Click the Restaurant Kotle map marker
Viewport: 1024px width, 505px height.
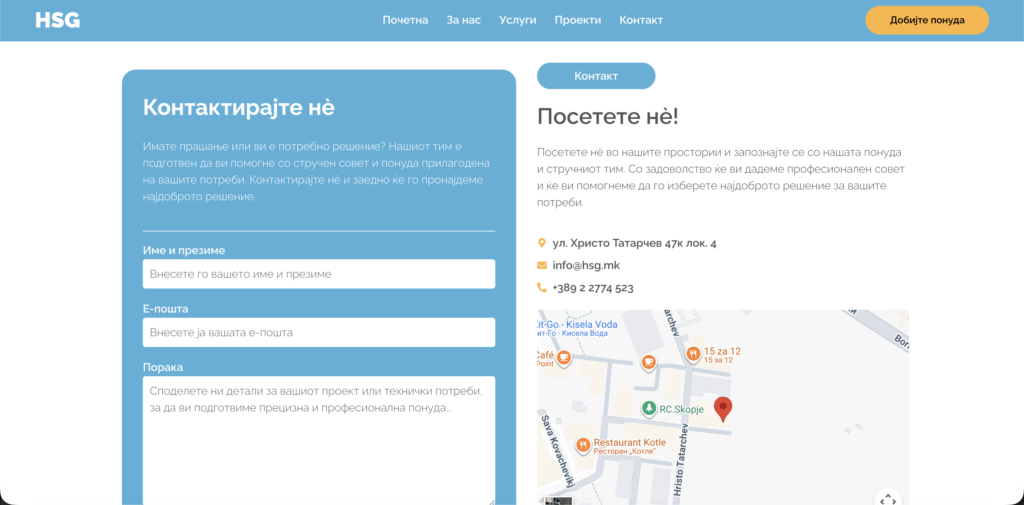coord(583,446)
